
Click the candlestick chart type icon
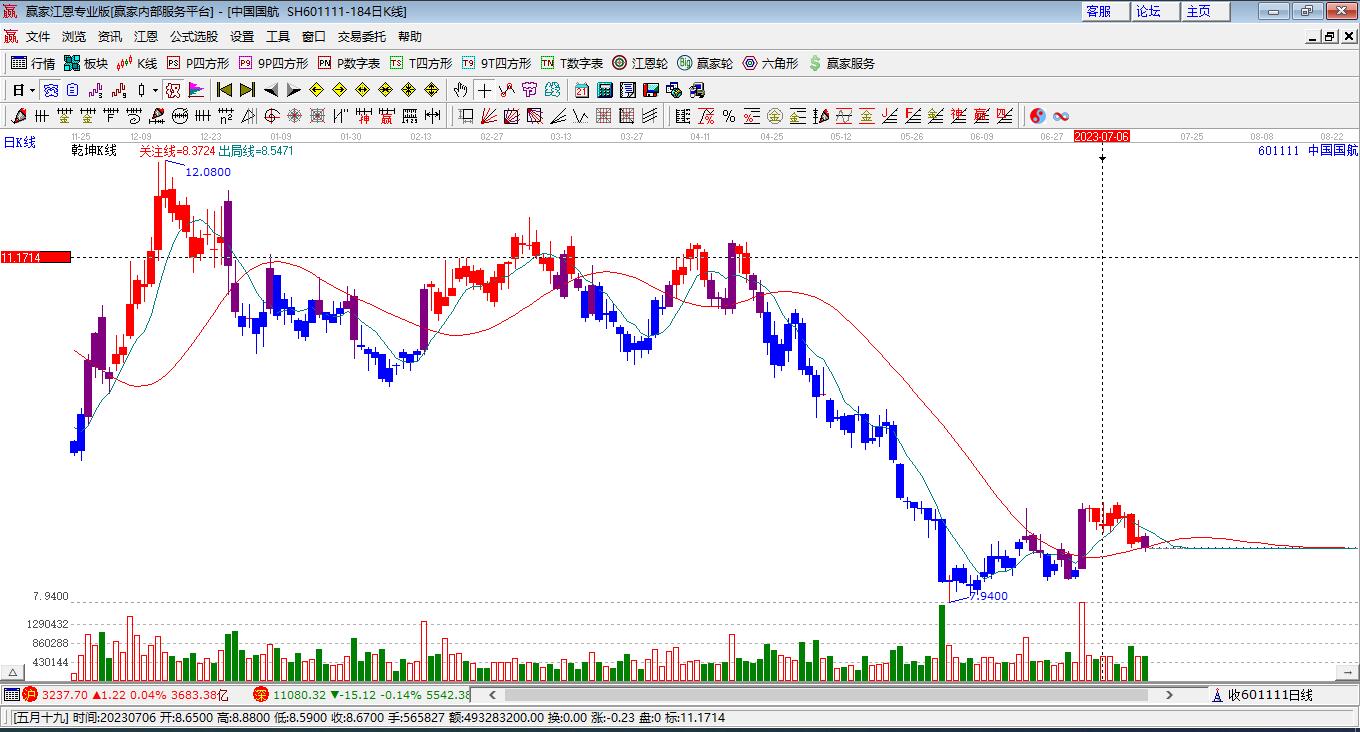141,90
